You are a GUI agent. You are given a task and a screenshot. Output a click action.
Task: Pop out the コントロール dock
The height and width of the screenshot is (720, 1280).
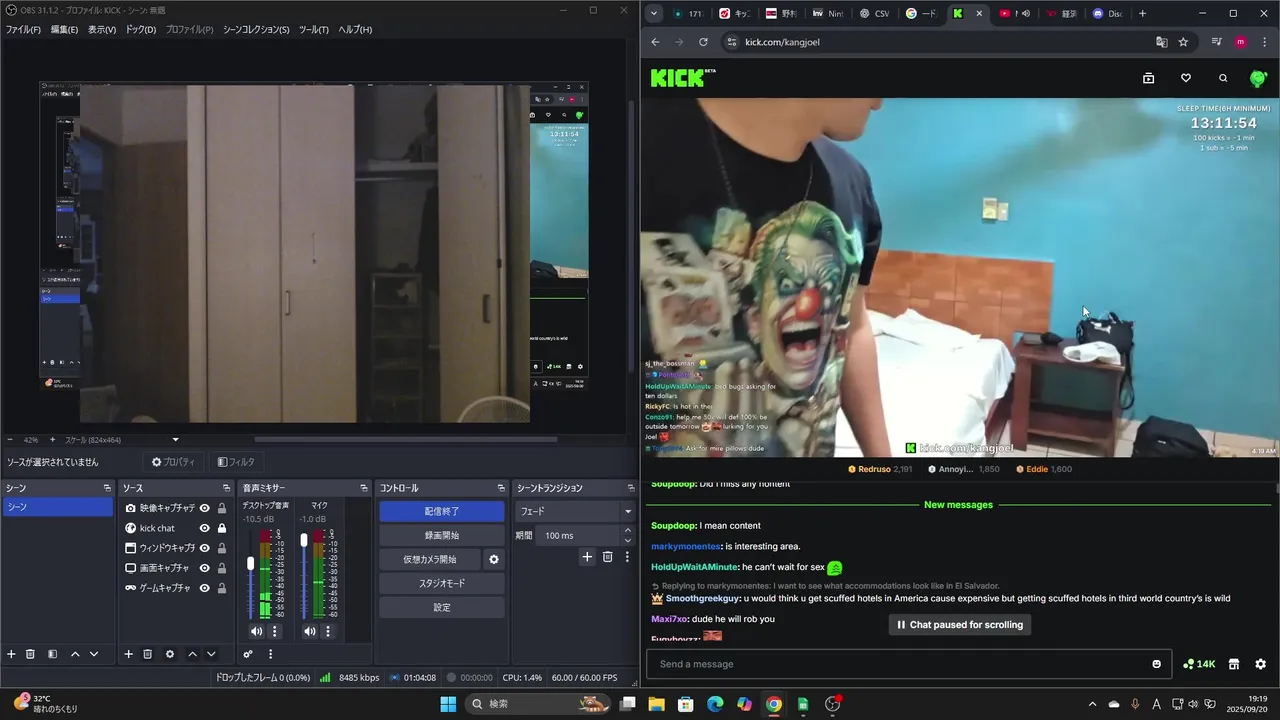(501, 488)
